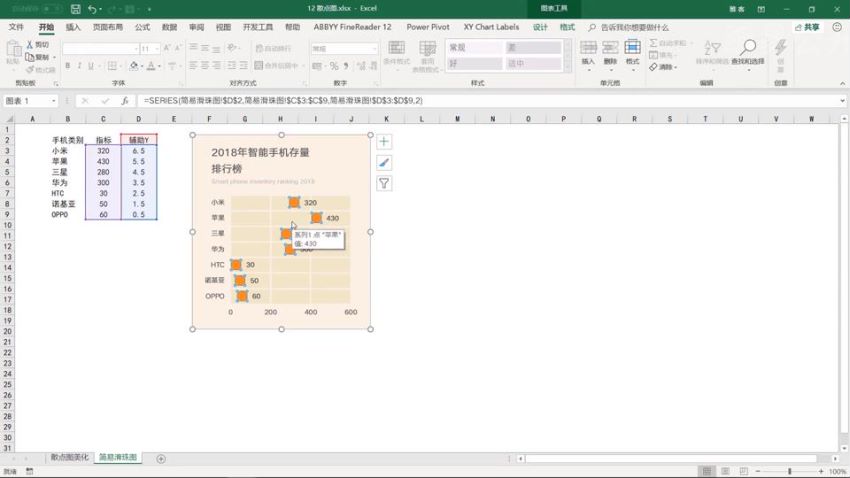Open the Power Pivot tab
Viewport: 850px width, 478px height.
tap(428, 27)
